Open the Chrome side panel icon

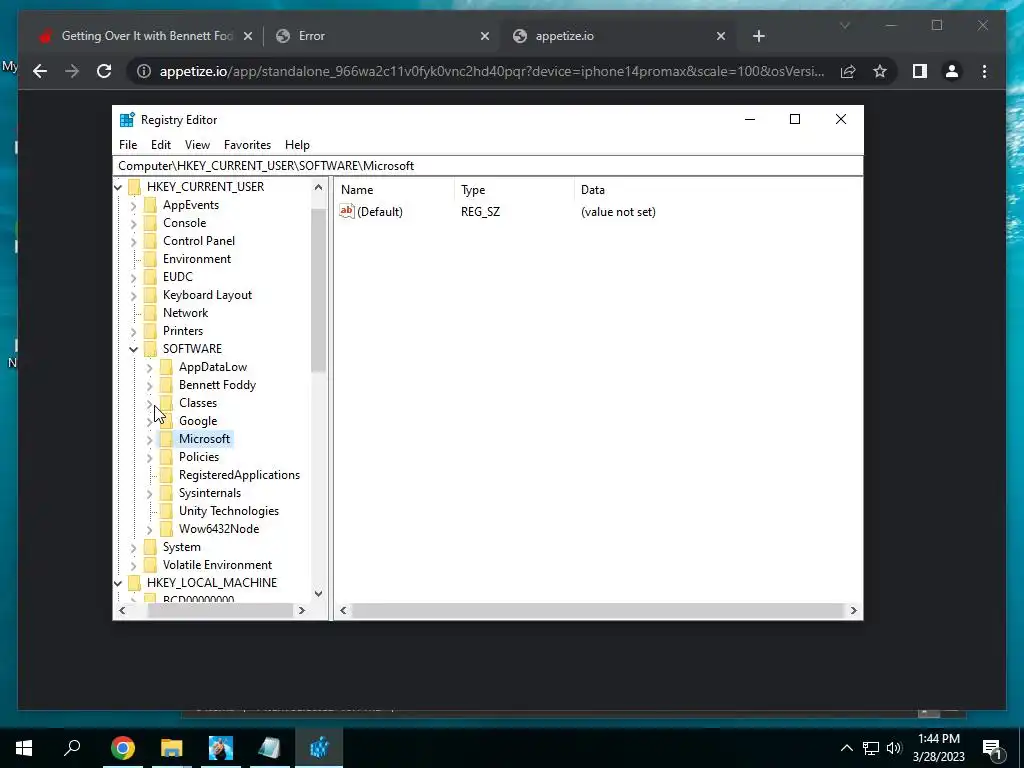click(x=920, y=71)
